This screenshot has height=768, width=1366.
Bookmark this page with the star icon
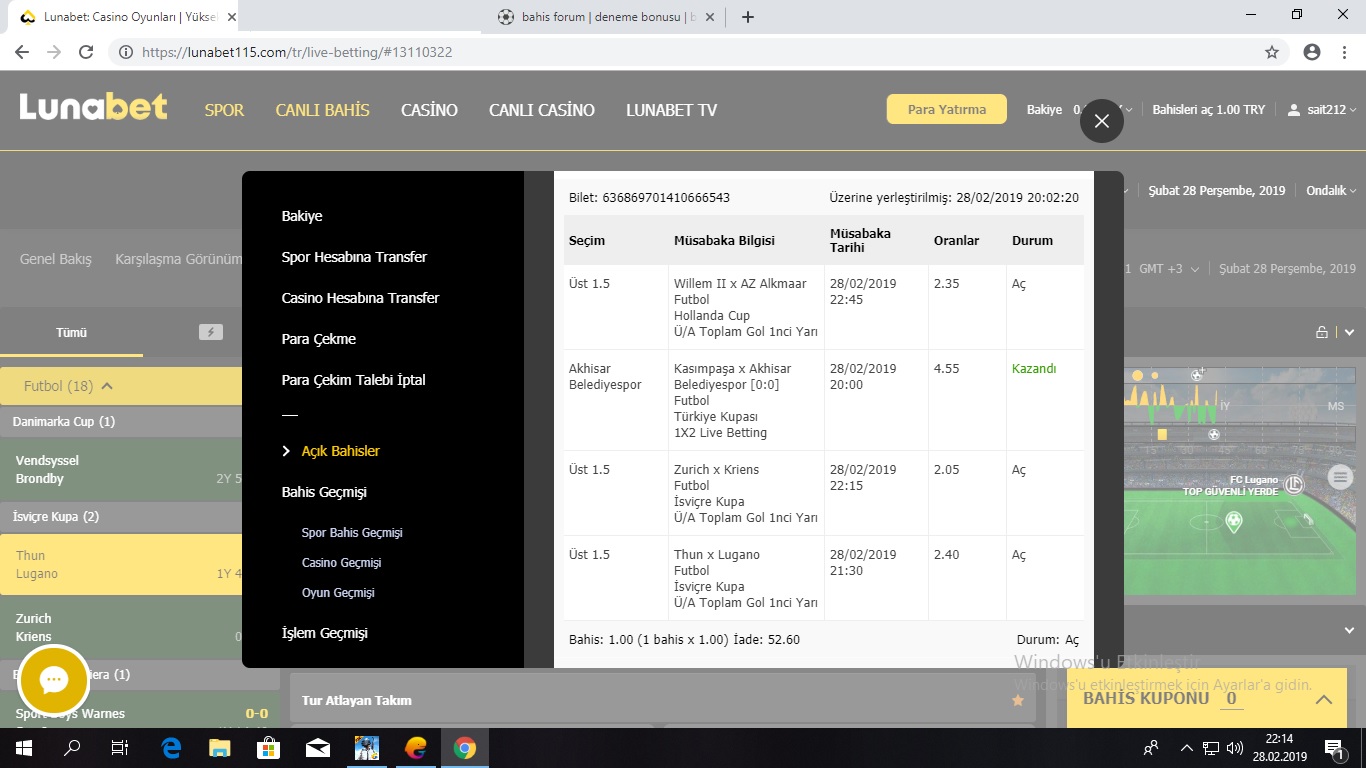1272,52
